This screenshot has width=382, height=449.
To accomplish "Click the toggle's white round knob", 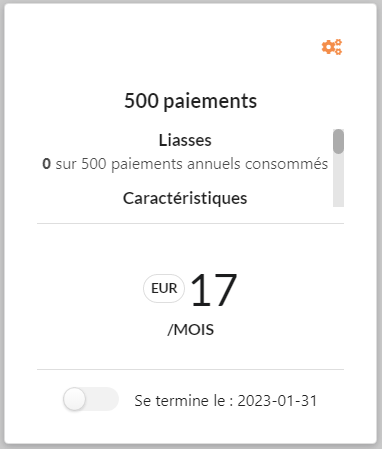I will click(x=74, y=399).
